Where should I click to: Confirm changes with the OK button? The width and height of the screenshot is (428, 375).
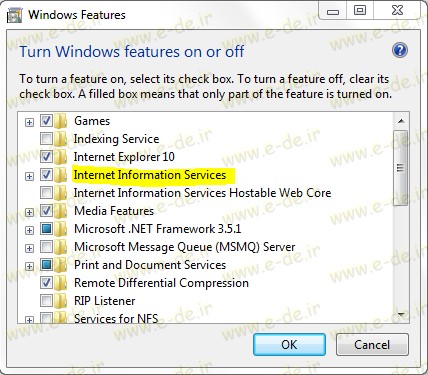pos(289,345)
